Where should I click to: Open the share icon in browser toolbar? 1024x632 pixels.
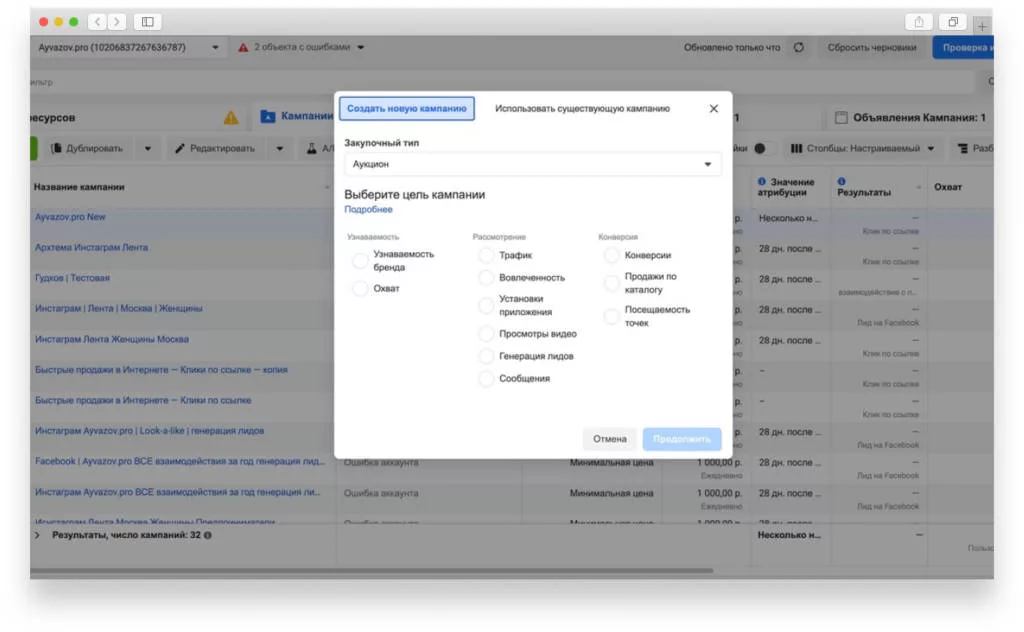(919, 22)
